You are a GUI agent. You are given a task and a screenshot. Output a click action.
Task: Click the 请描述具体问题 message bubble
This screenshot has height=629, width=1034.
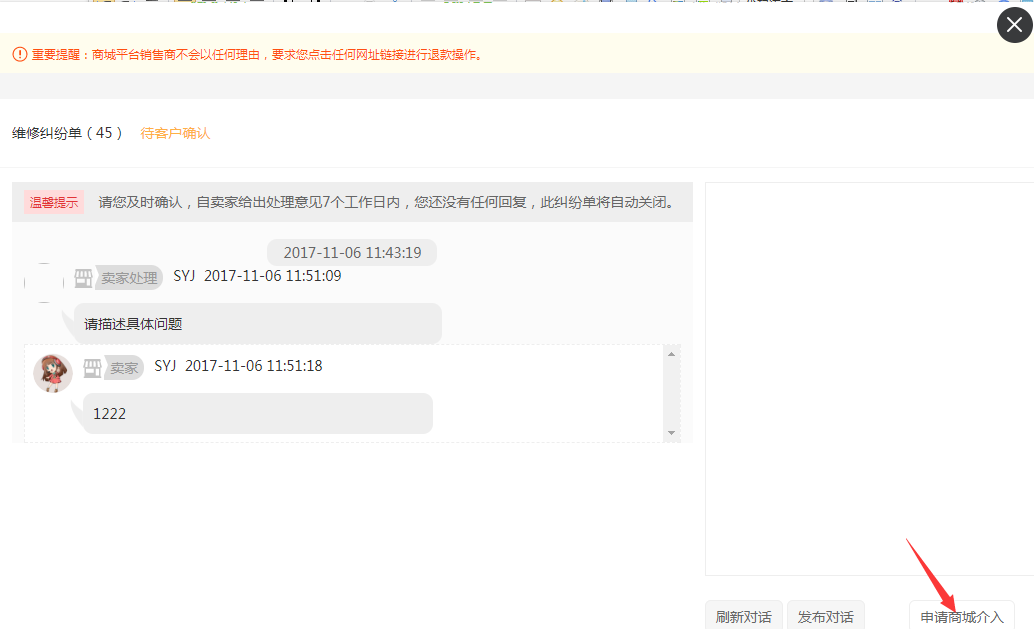[257, 323]
